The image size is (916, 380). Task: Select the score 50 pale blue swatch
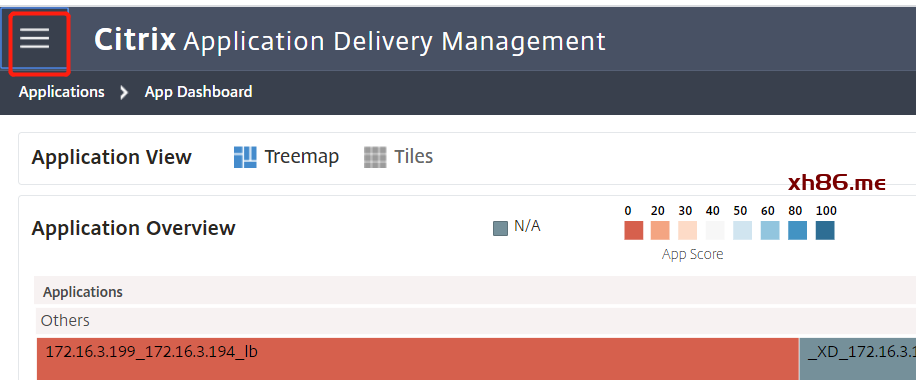742,230
